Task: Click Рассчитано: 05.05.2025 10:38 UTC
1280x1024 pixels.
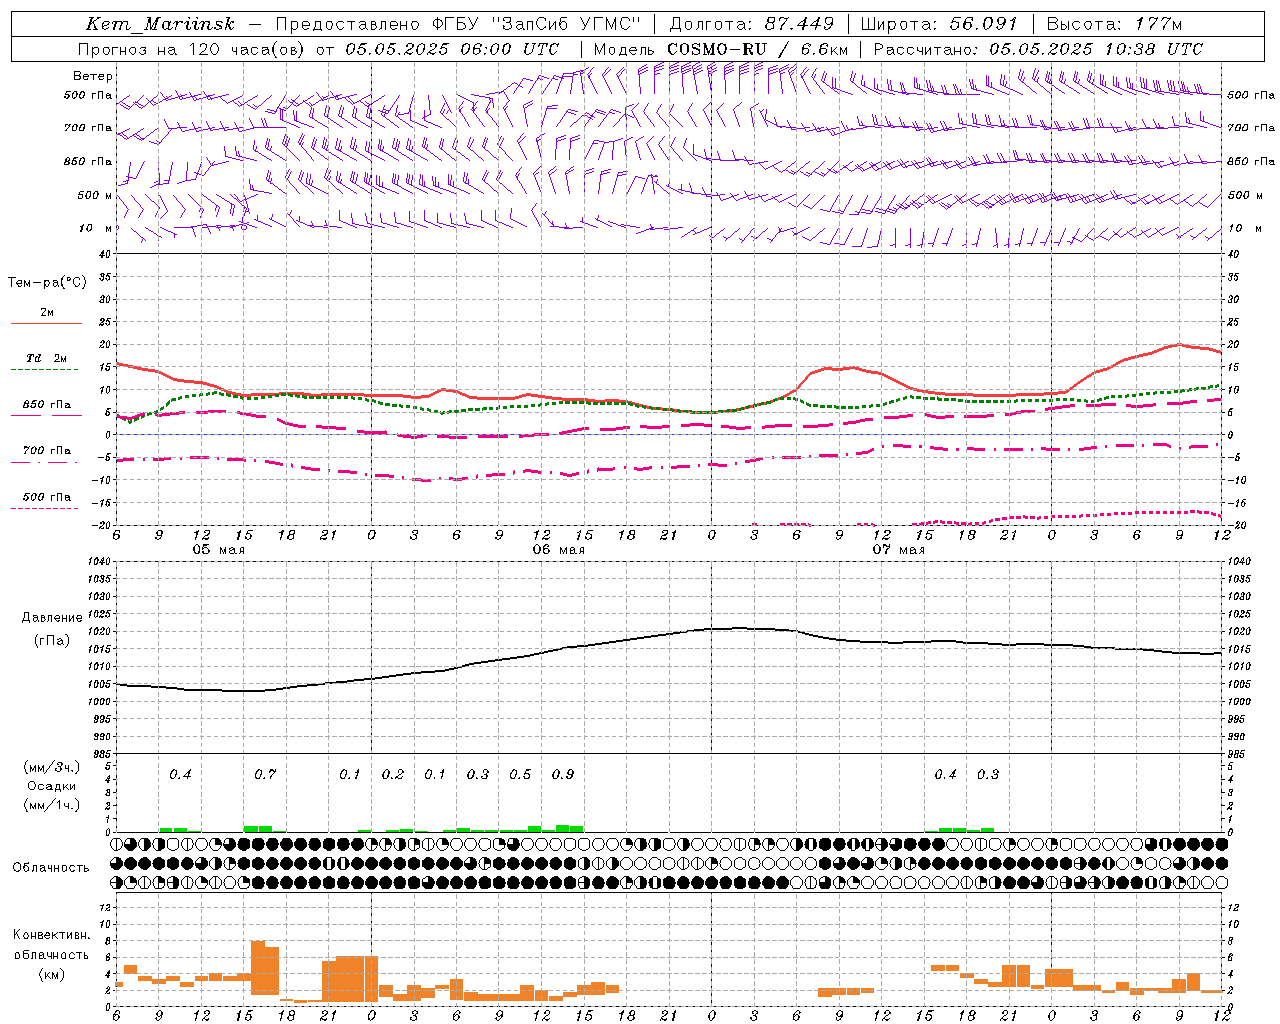Action: (x=1038, y=49)
